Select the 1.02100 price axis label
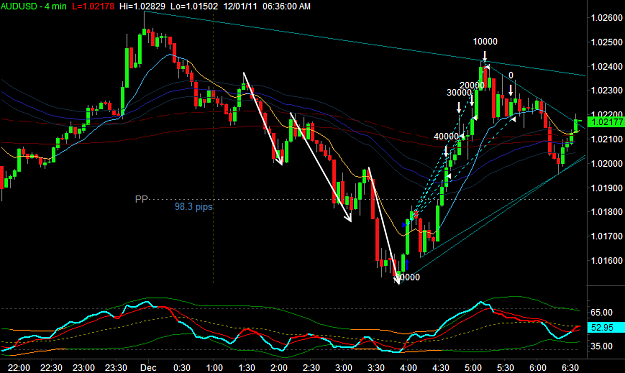The width and height of the screenshot is (625, 373). pyautogui.click(x=606, y=139)
